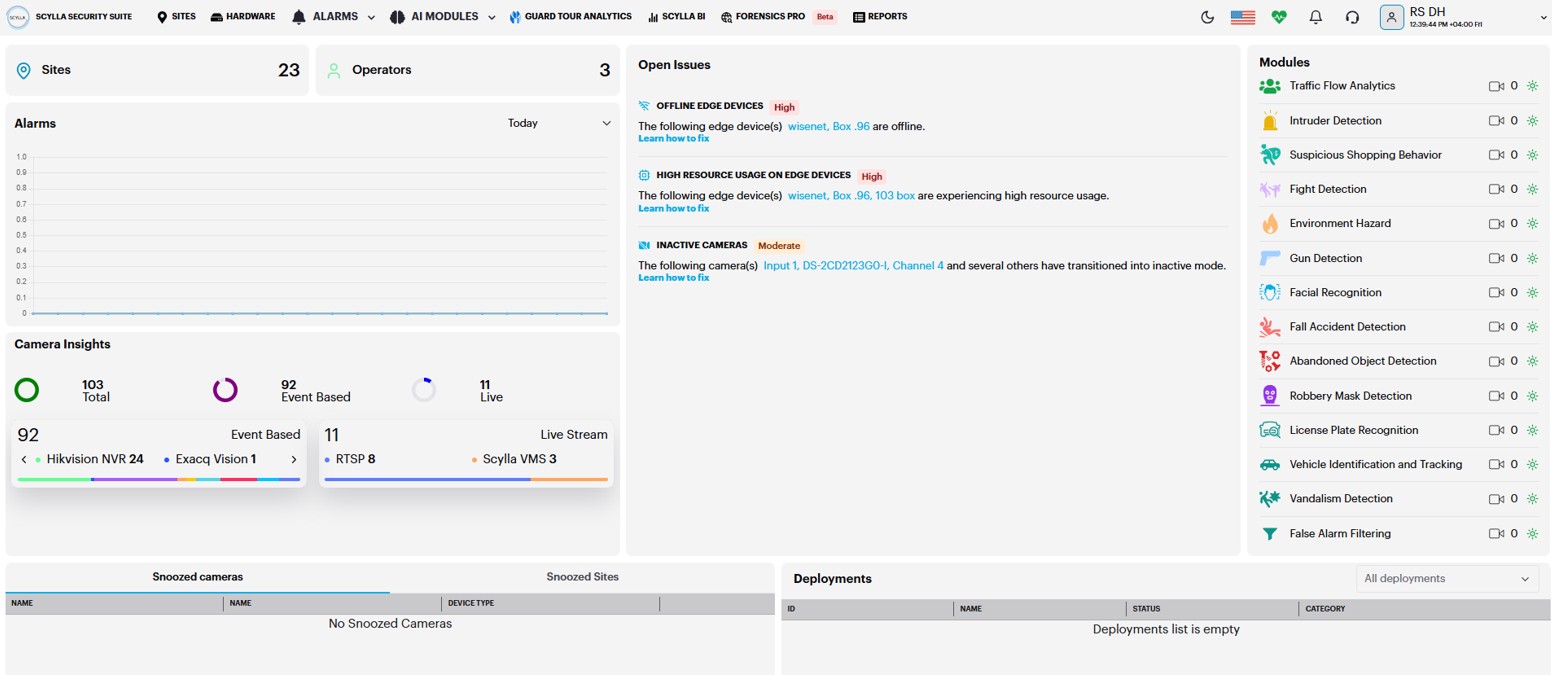Switch to the Snoozed Sites tab
1552x675 pixels.
582,577
